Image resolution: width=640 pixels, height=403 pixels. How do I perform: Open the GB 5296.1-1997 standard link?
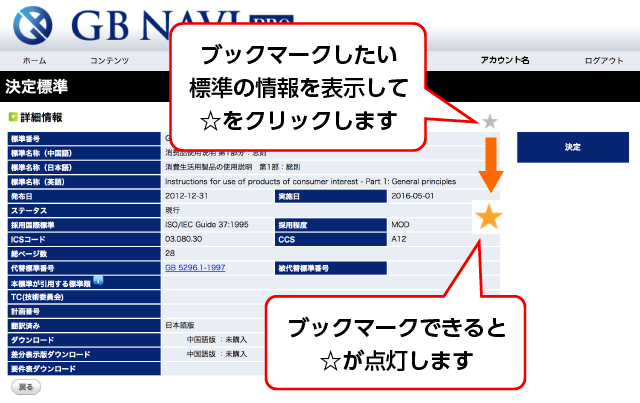195,267
